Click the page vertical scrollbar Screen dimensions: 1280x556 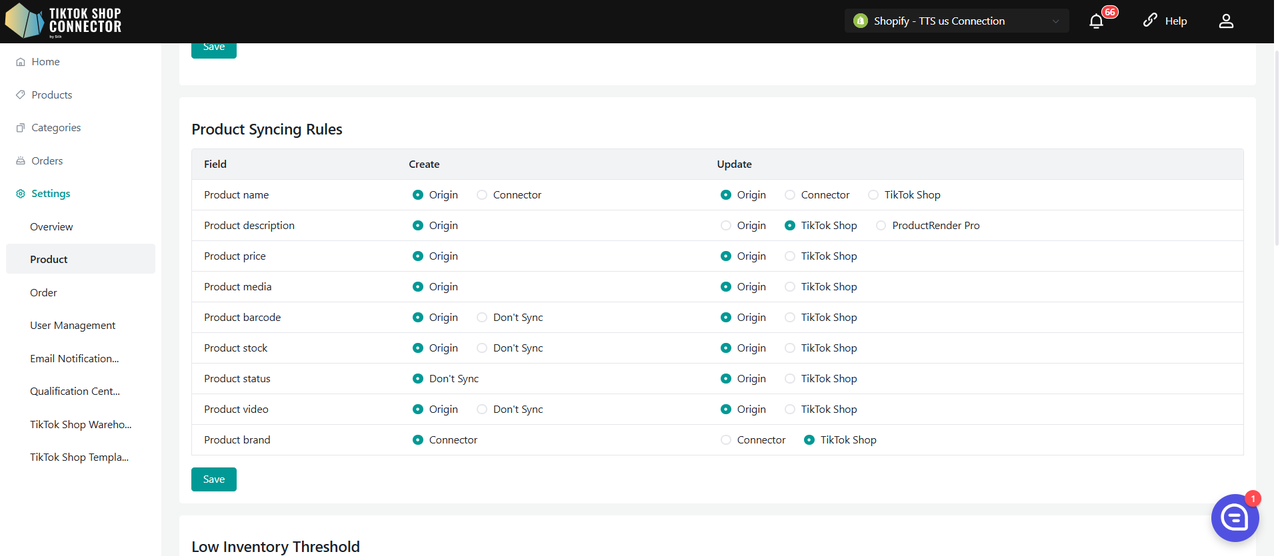point(1274,150)
